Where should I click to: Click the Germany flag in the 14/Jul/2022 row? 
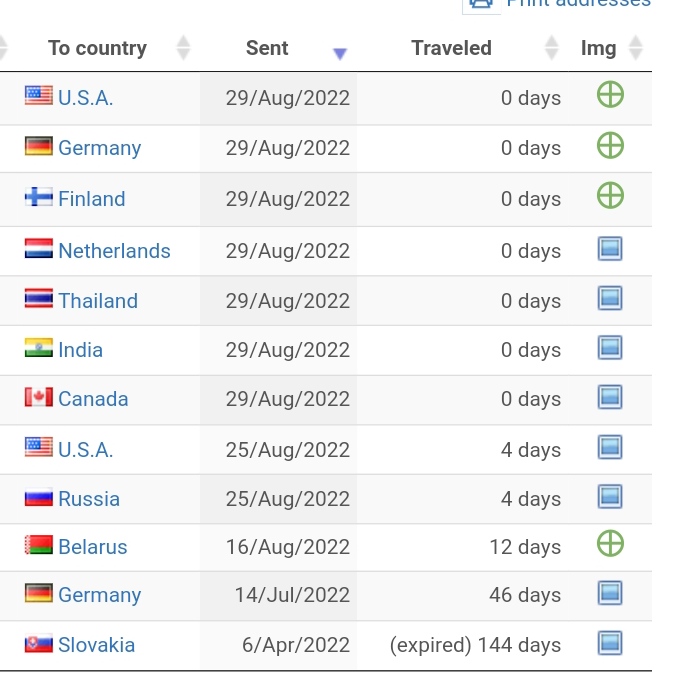click(39, 593)
